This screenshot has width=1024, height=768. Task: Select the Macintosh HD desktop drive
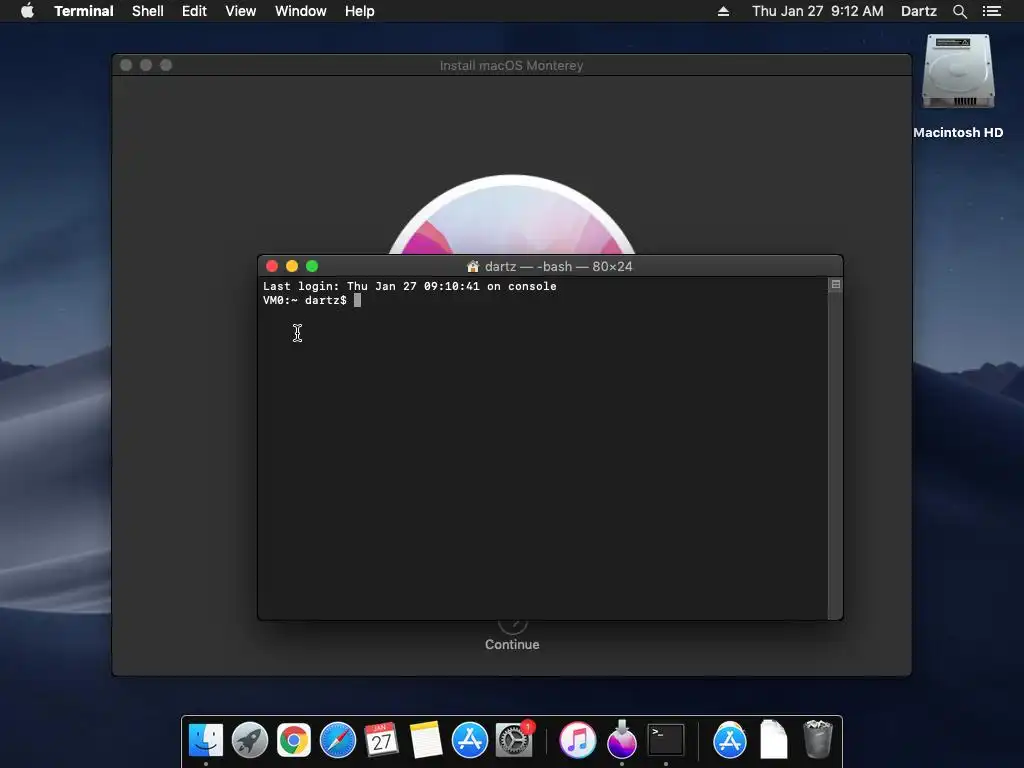(958, 86)
